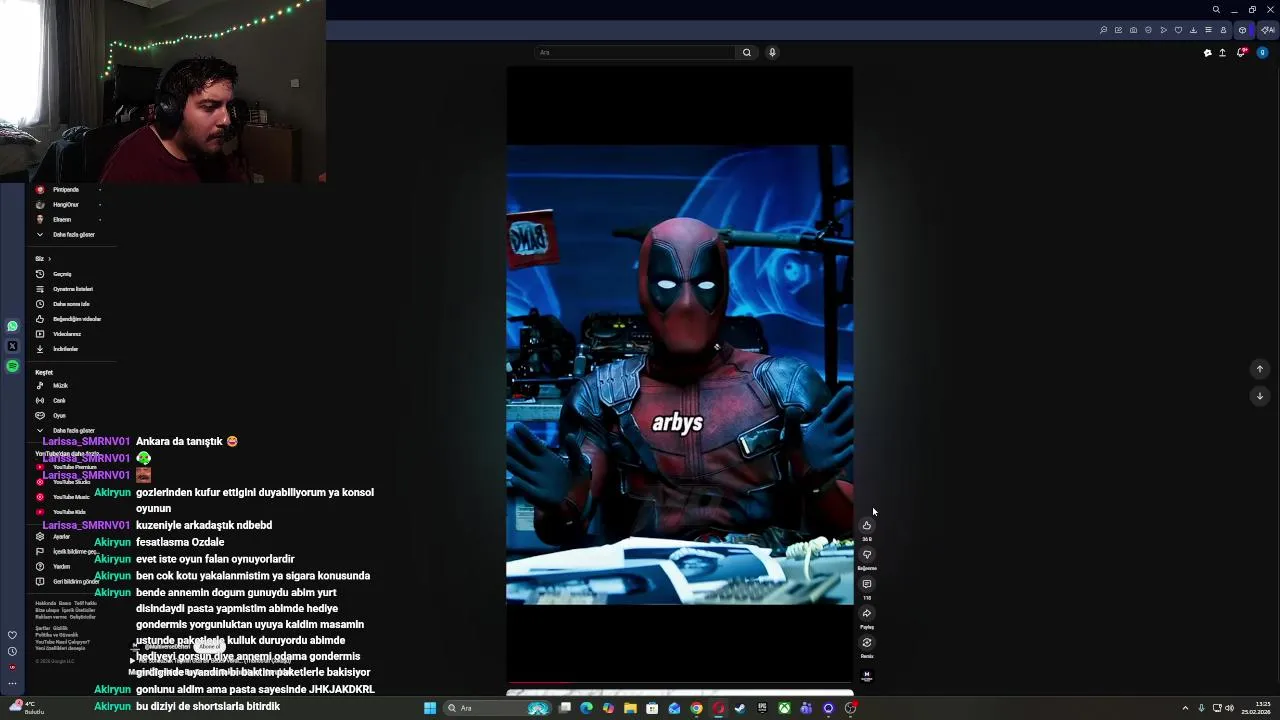Screen dimensions: 1280x720
Task: Open volume control in system tray
Action: coord(1229,708)
